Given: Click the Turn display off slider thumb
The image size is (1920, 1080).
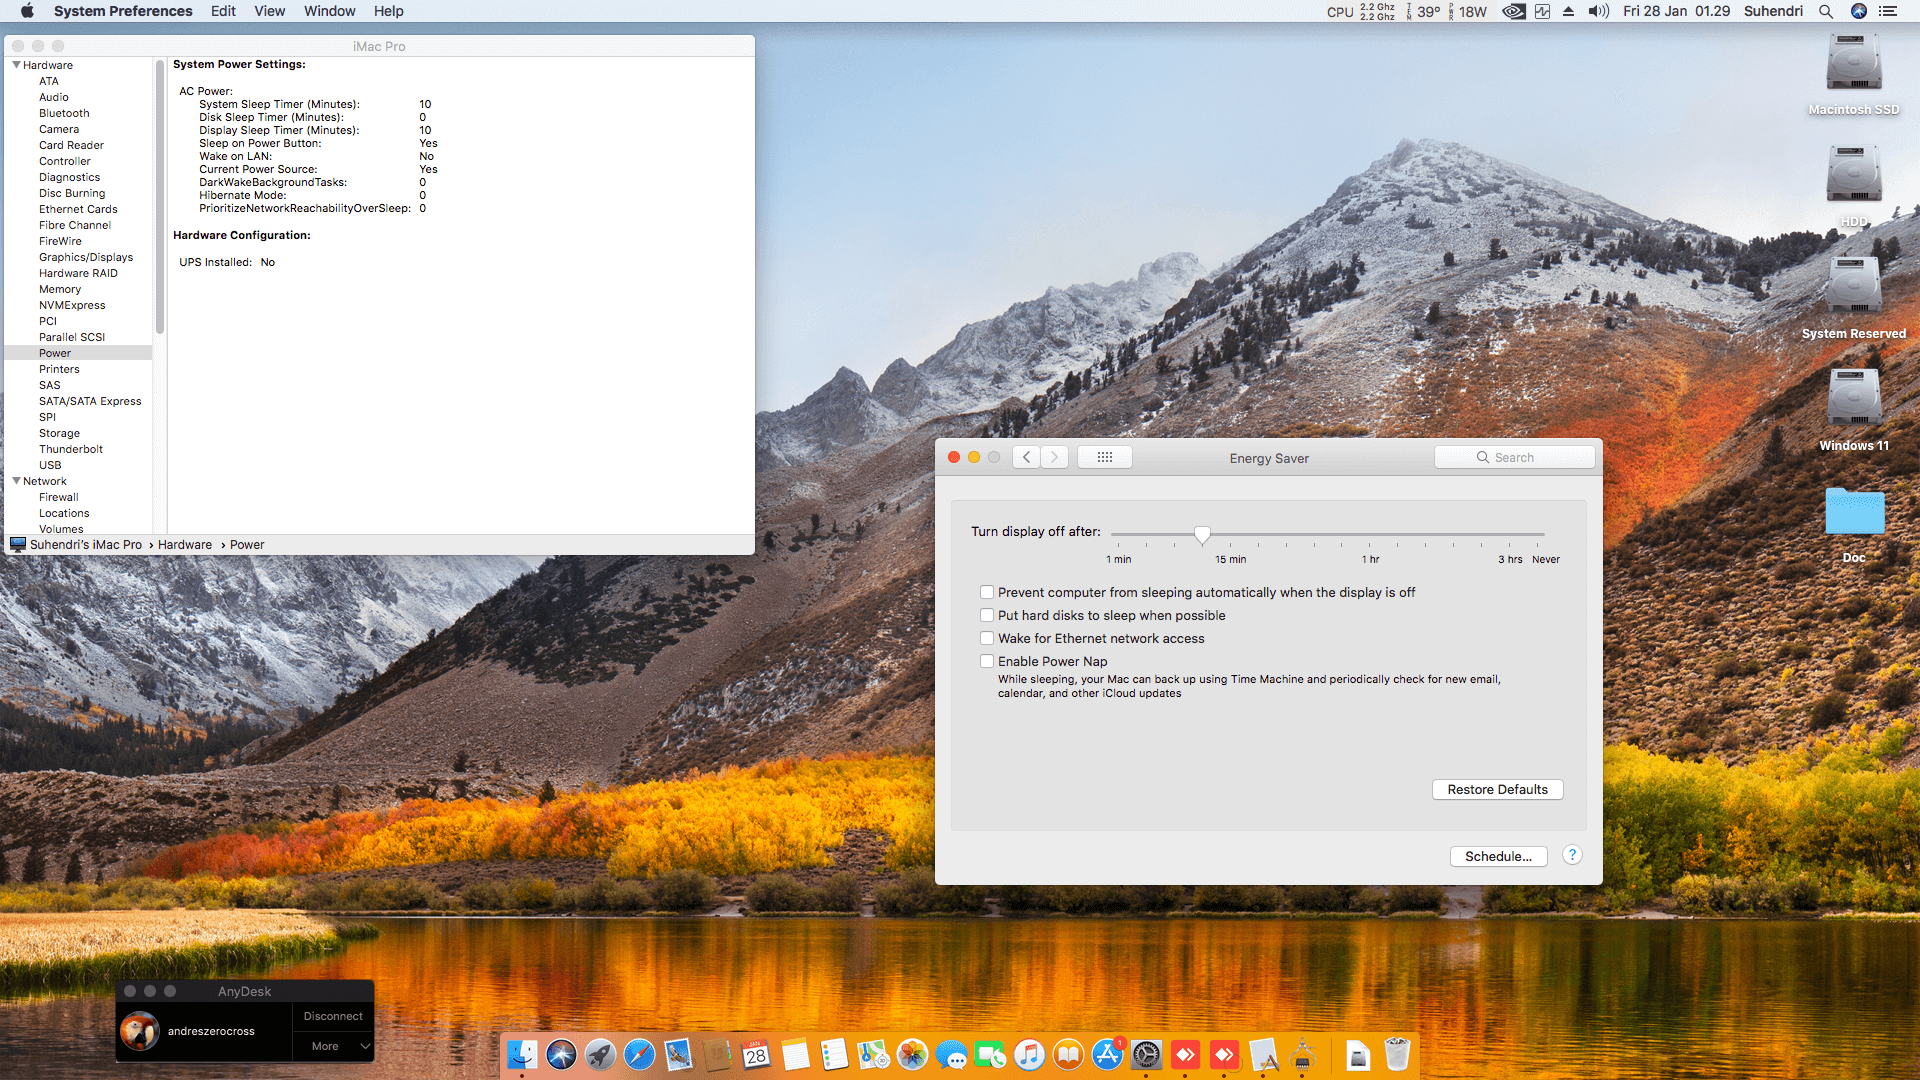Looking at the screenshot, I should click(x=1202, y=534).
